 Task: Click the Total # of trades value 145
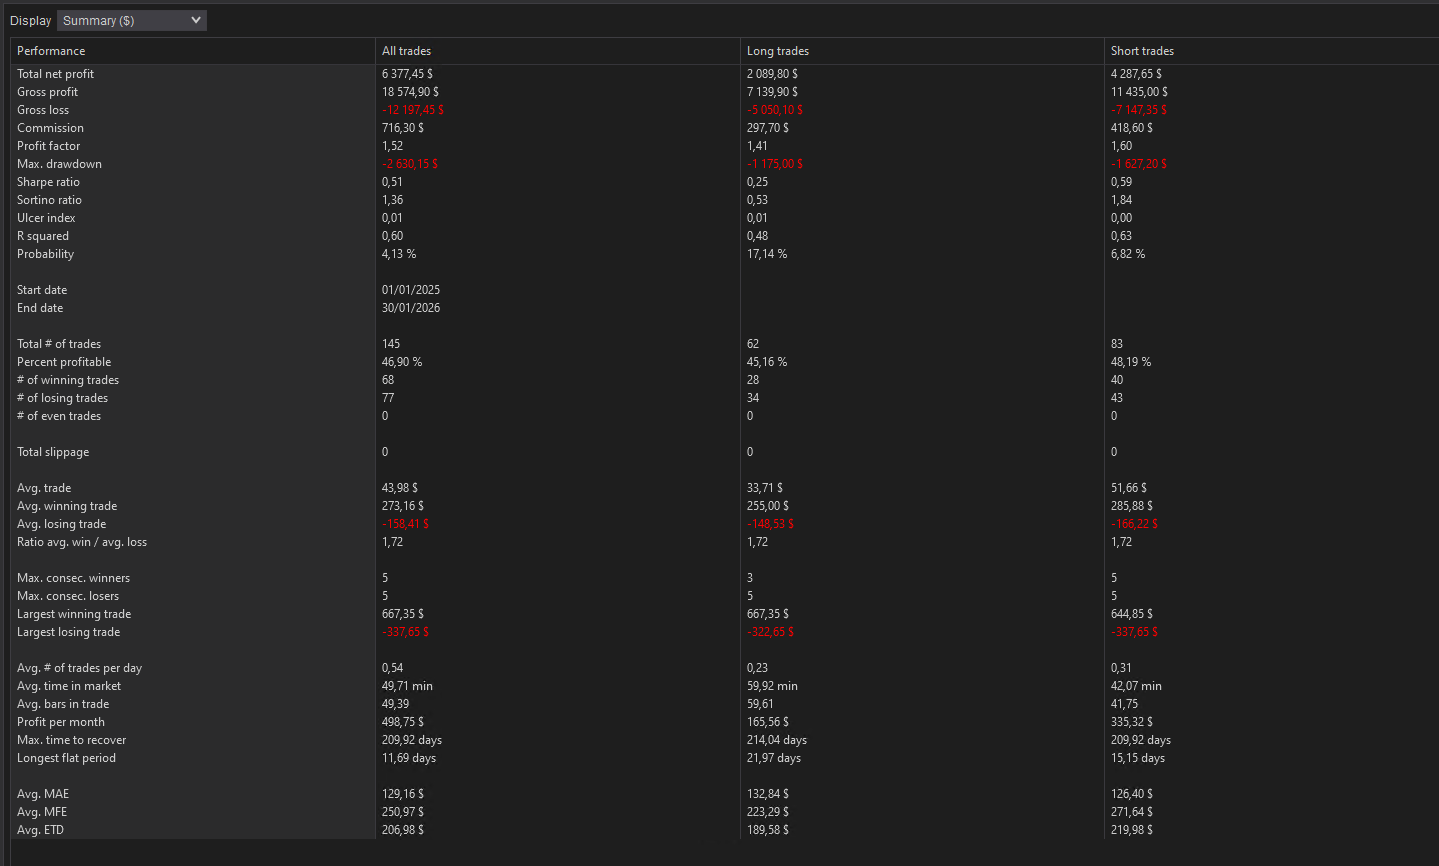pos(390,343)
